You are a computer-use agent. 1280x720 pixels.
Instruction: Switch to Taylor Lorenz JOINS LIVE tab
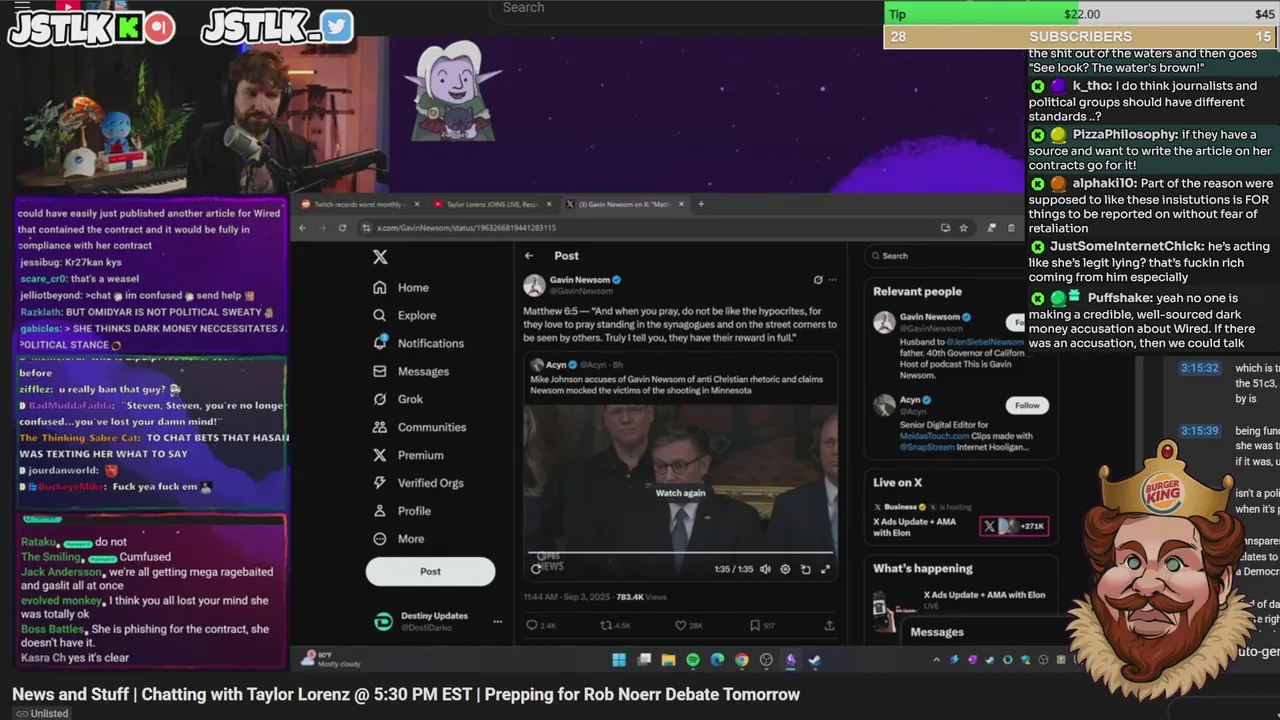pos(490,204)
